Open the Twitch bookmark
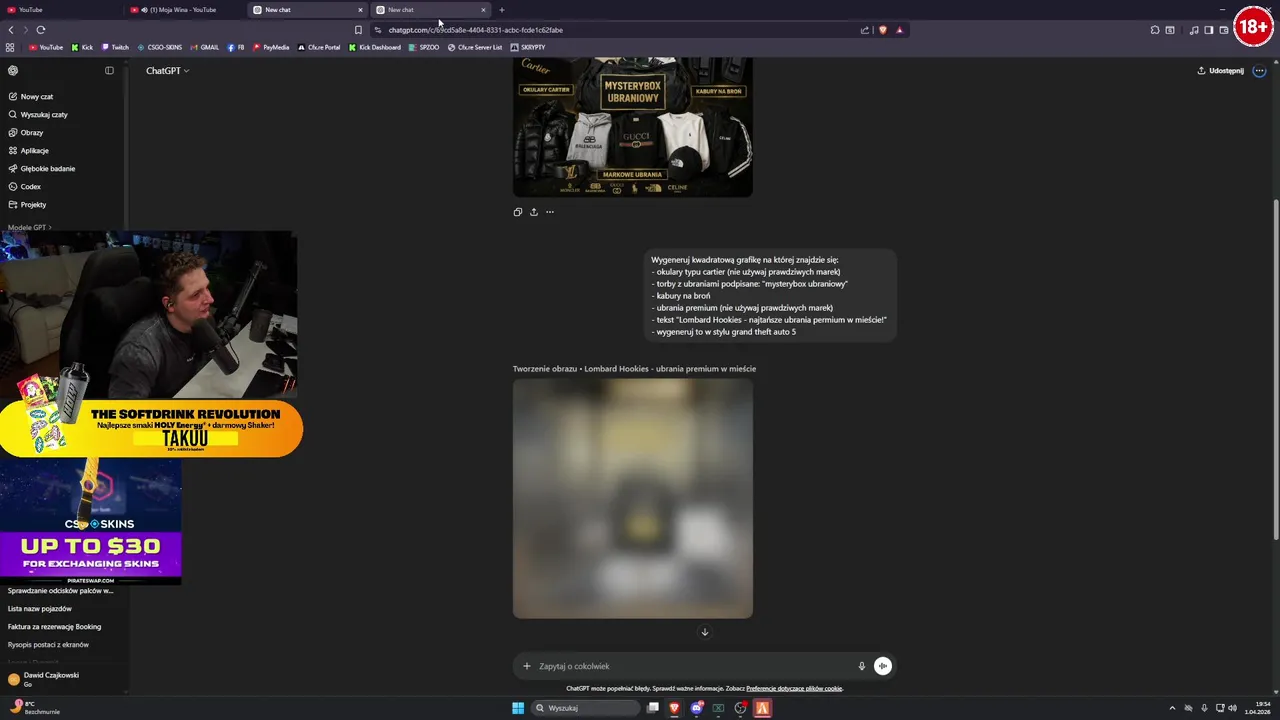1280x720 pixels. 115,47
